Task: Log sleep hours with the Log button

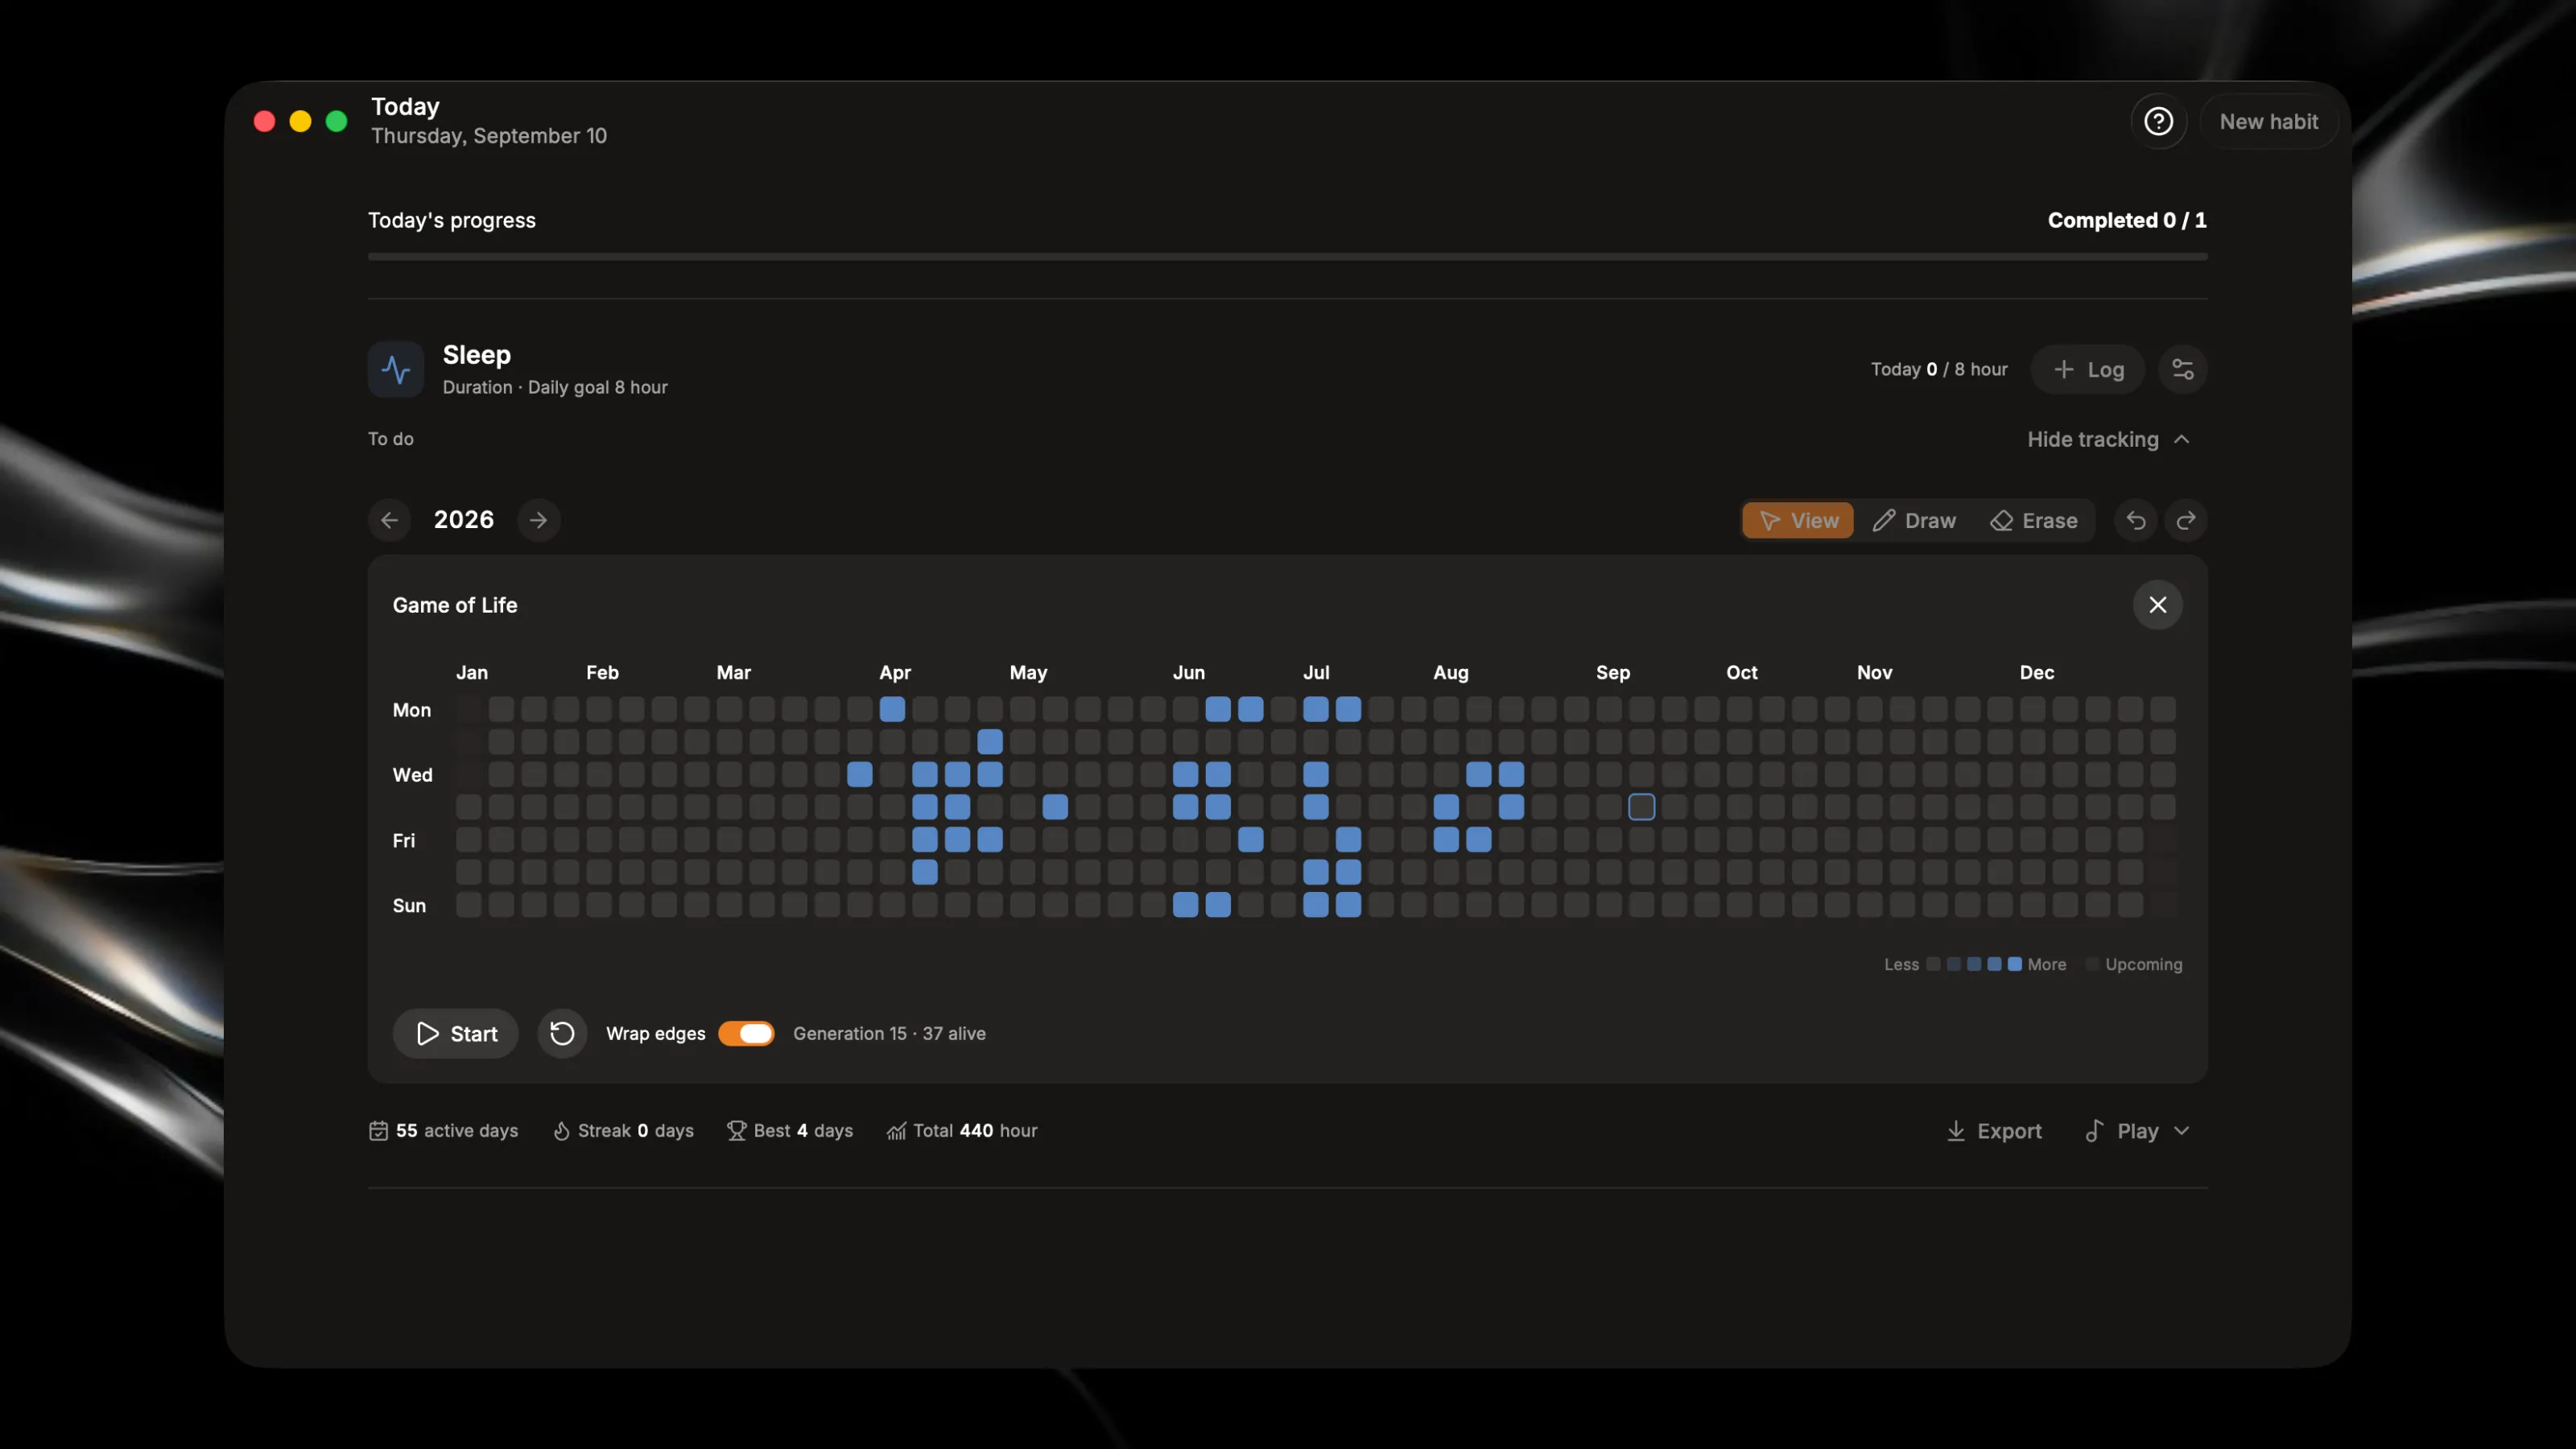Action: [2088, 369]
